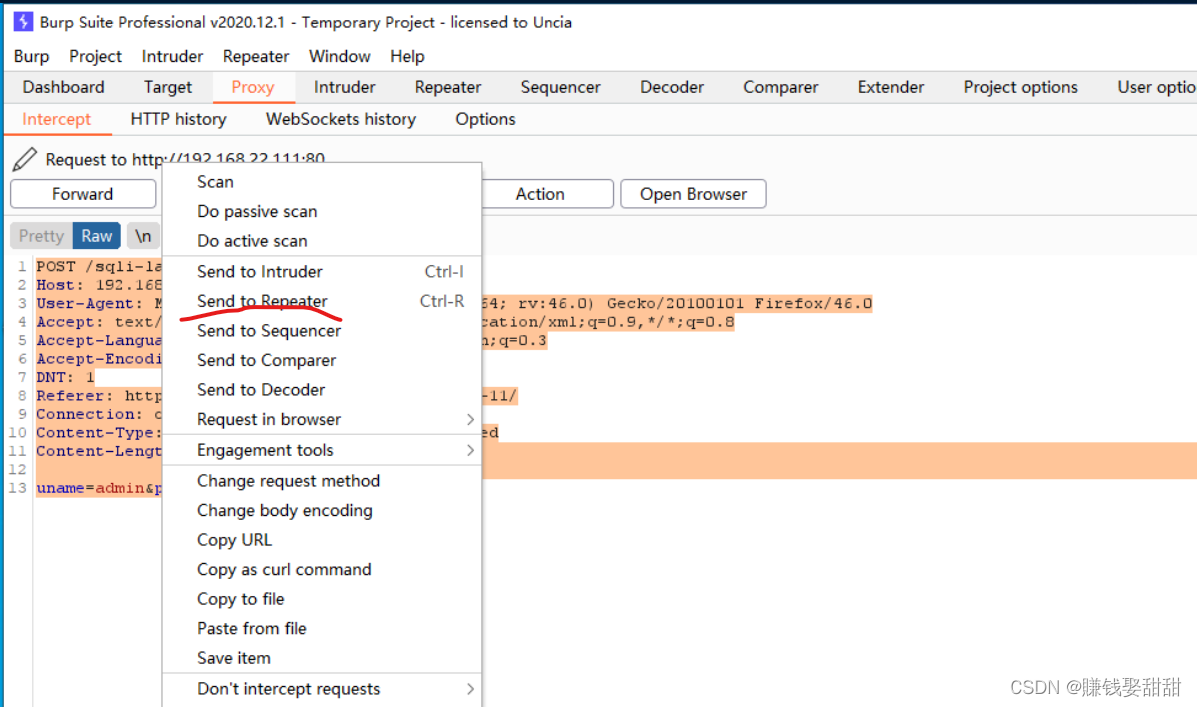Click the 'POST /sqli-la' request line
Screen dimensions: 1197x707
tap(99, 266)
